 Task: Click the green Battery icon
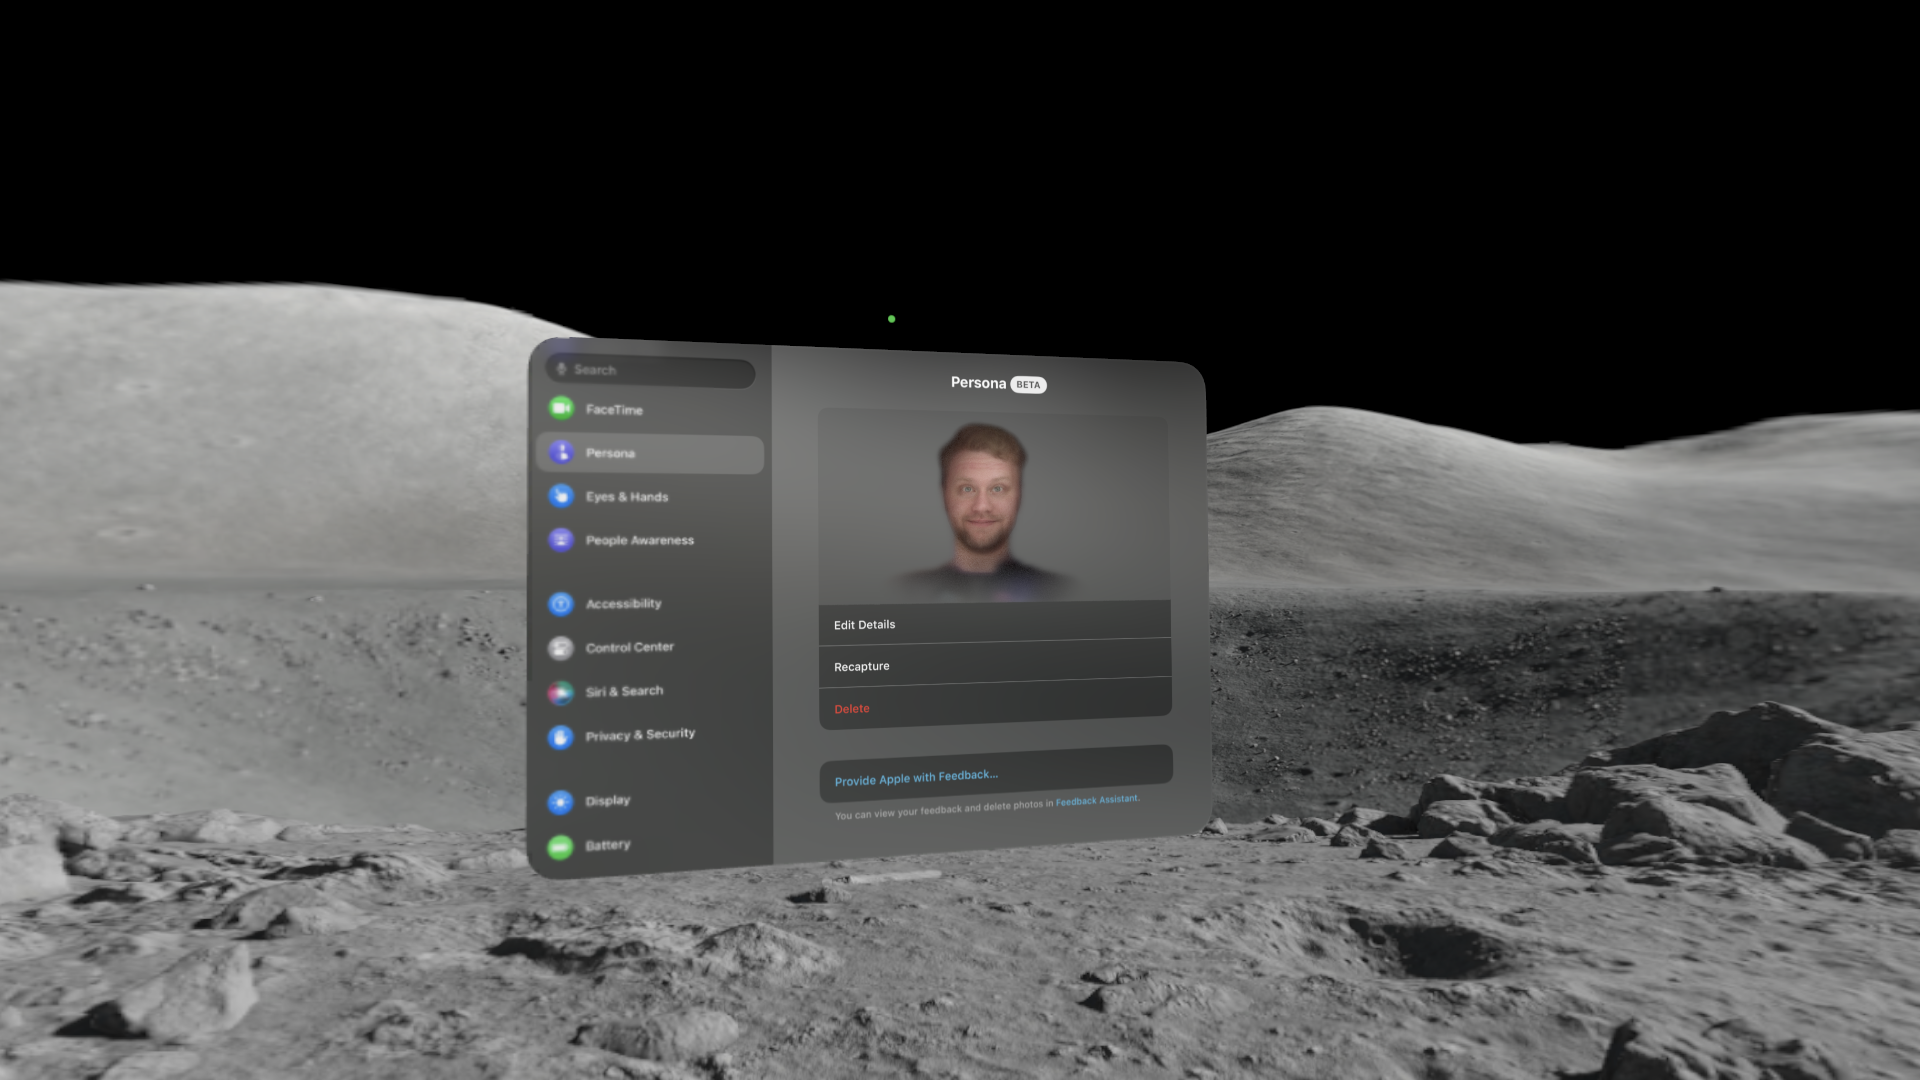click(561, 847)
